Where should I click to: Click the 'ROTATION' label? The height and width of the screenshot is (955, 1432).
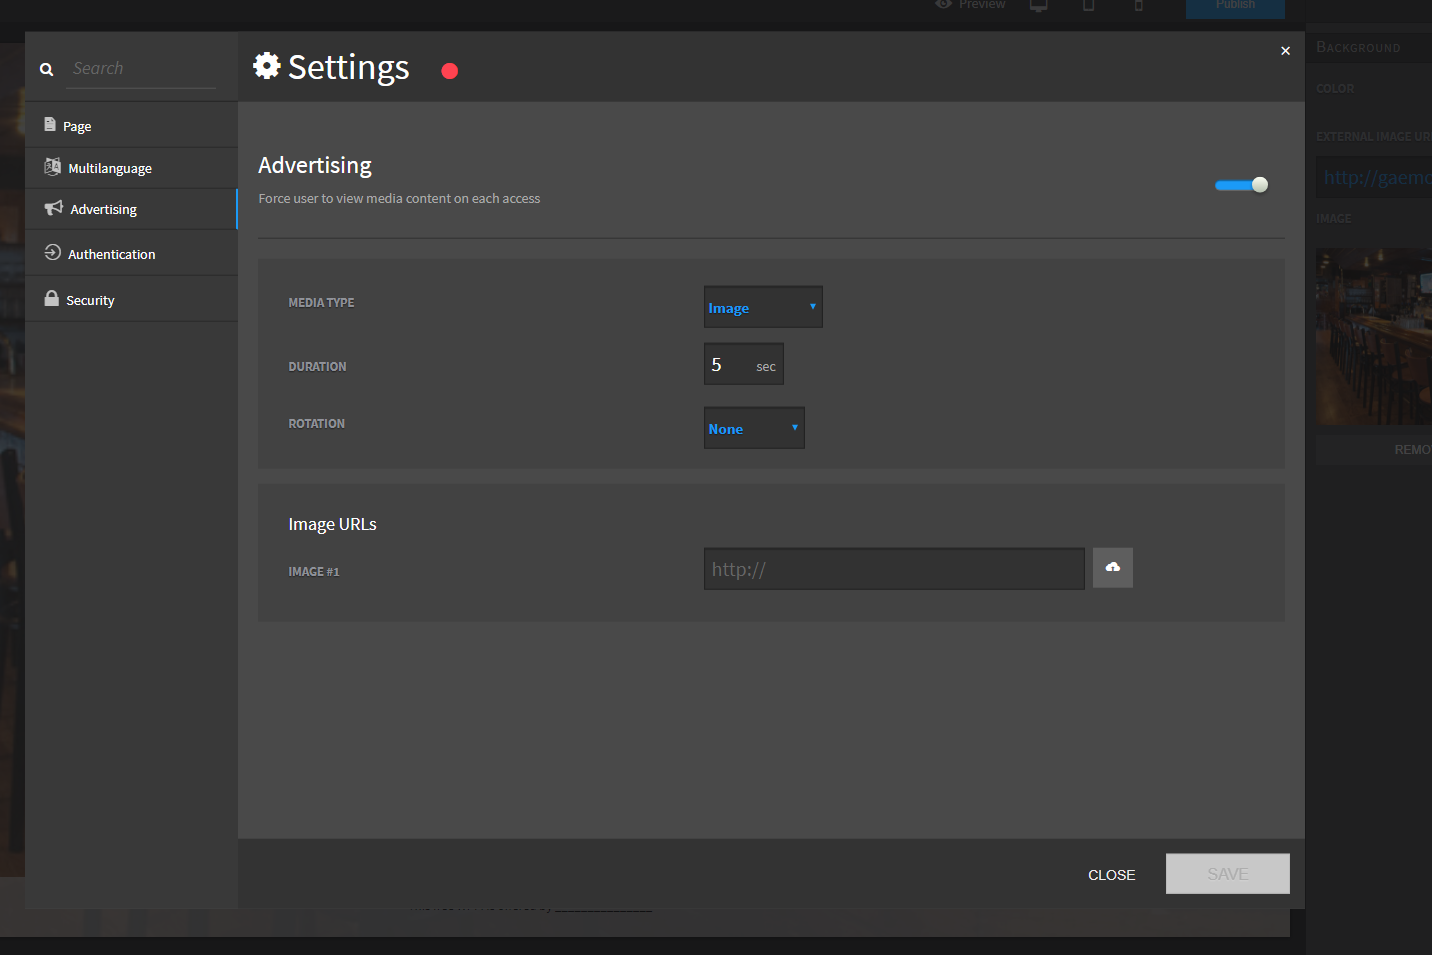coord(316,423)
